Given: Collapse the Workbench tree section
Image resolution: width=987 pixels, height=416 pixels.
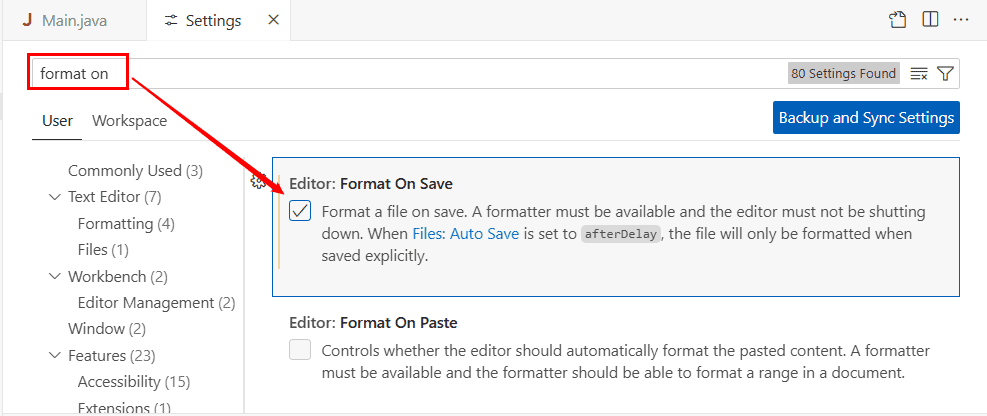Looking at the screenshot, I should [54, 276].
